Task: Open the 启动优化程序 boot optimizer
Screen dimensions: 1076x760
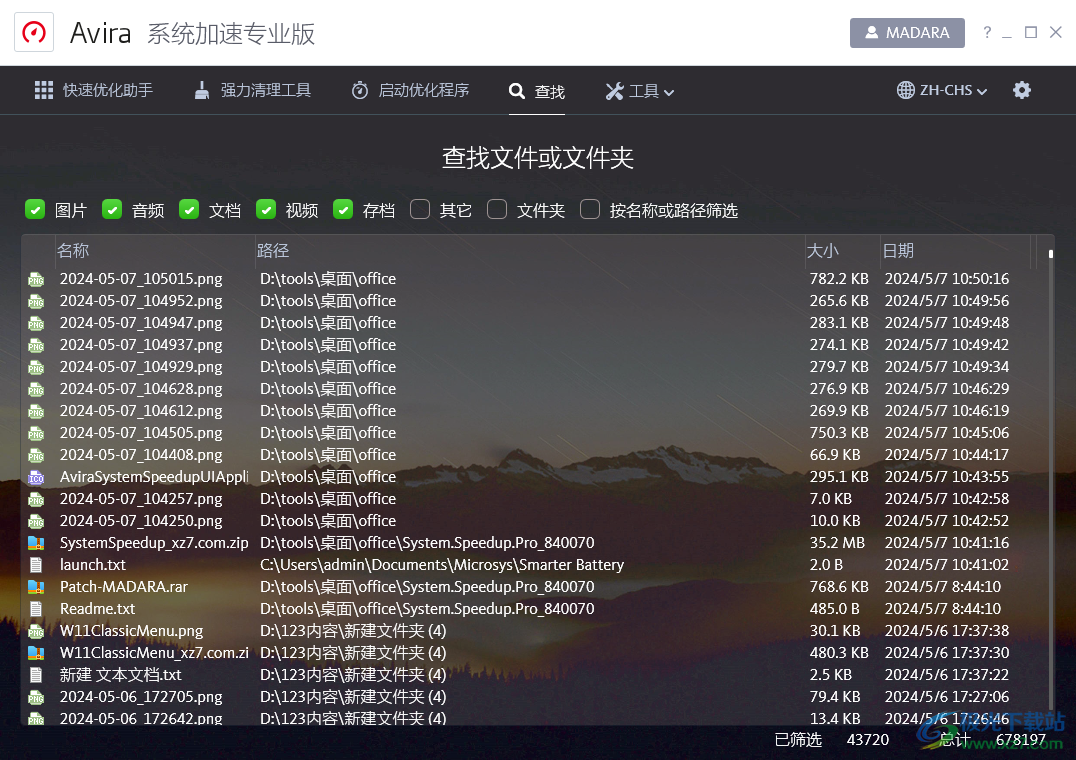Action: point(410,90)
